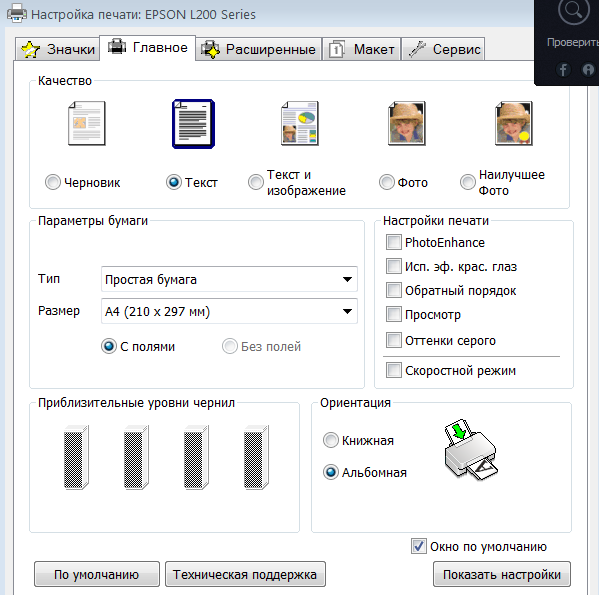Choose the Текст и изображение quality icon
Viewport: 599px width, 595px height.
pyautogui.click(x=300, y=123)
